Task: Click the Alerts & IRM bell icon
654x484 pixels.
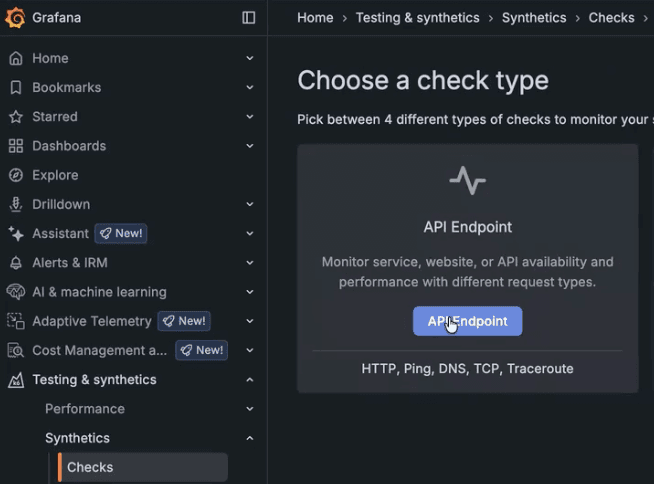Action: click(16, 263)
